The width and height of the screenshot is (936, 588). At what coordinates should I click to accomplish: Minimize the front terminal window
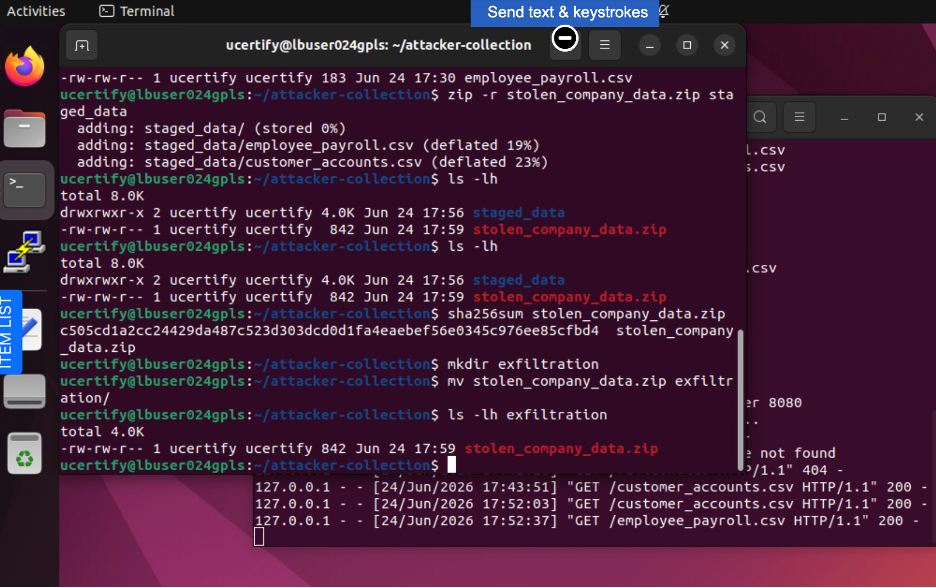click(x=649, y=45)
